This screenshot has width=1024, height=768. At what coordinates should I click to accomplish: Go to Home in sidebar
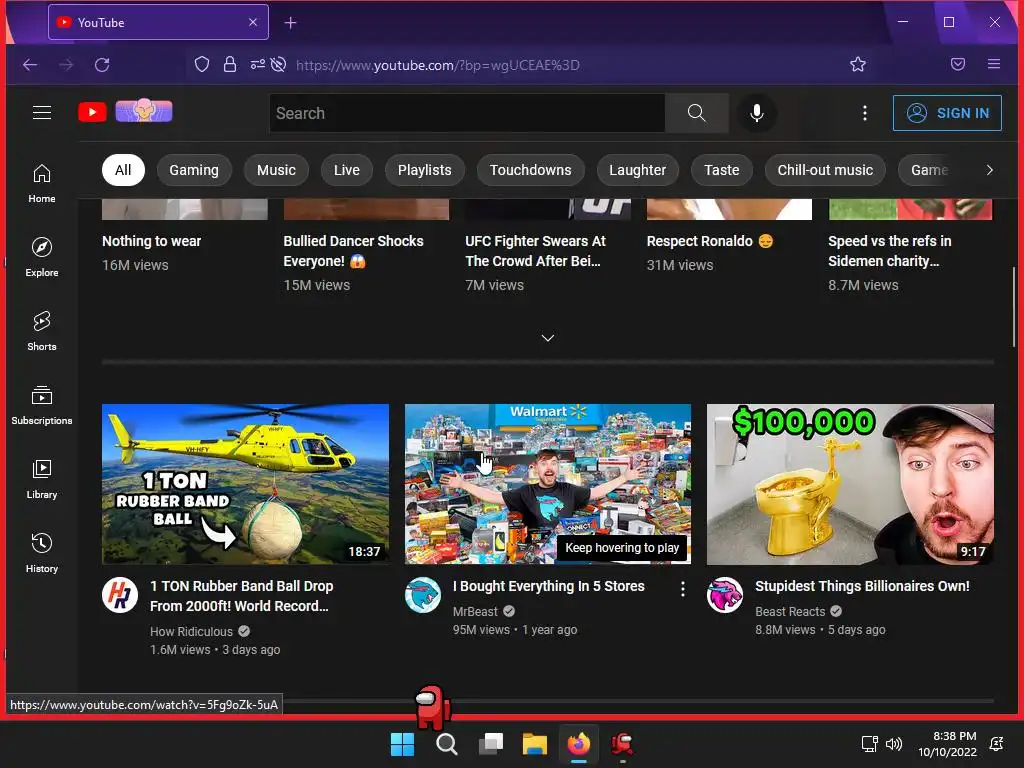pyautogui.click(x=42, y=184)
